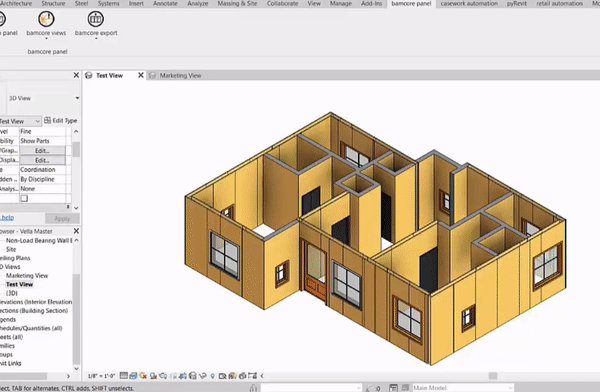Click the Detail Level icon in view control bar

[124, 376]
